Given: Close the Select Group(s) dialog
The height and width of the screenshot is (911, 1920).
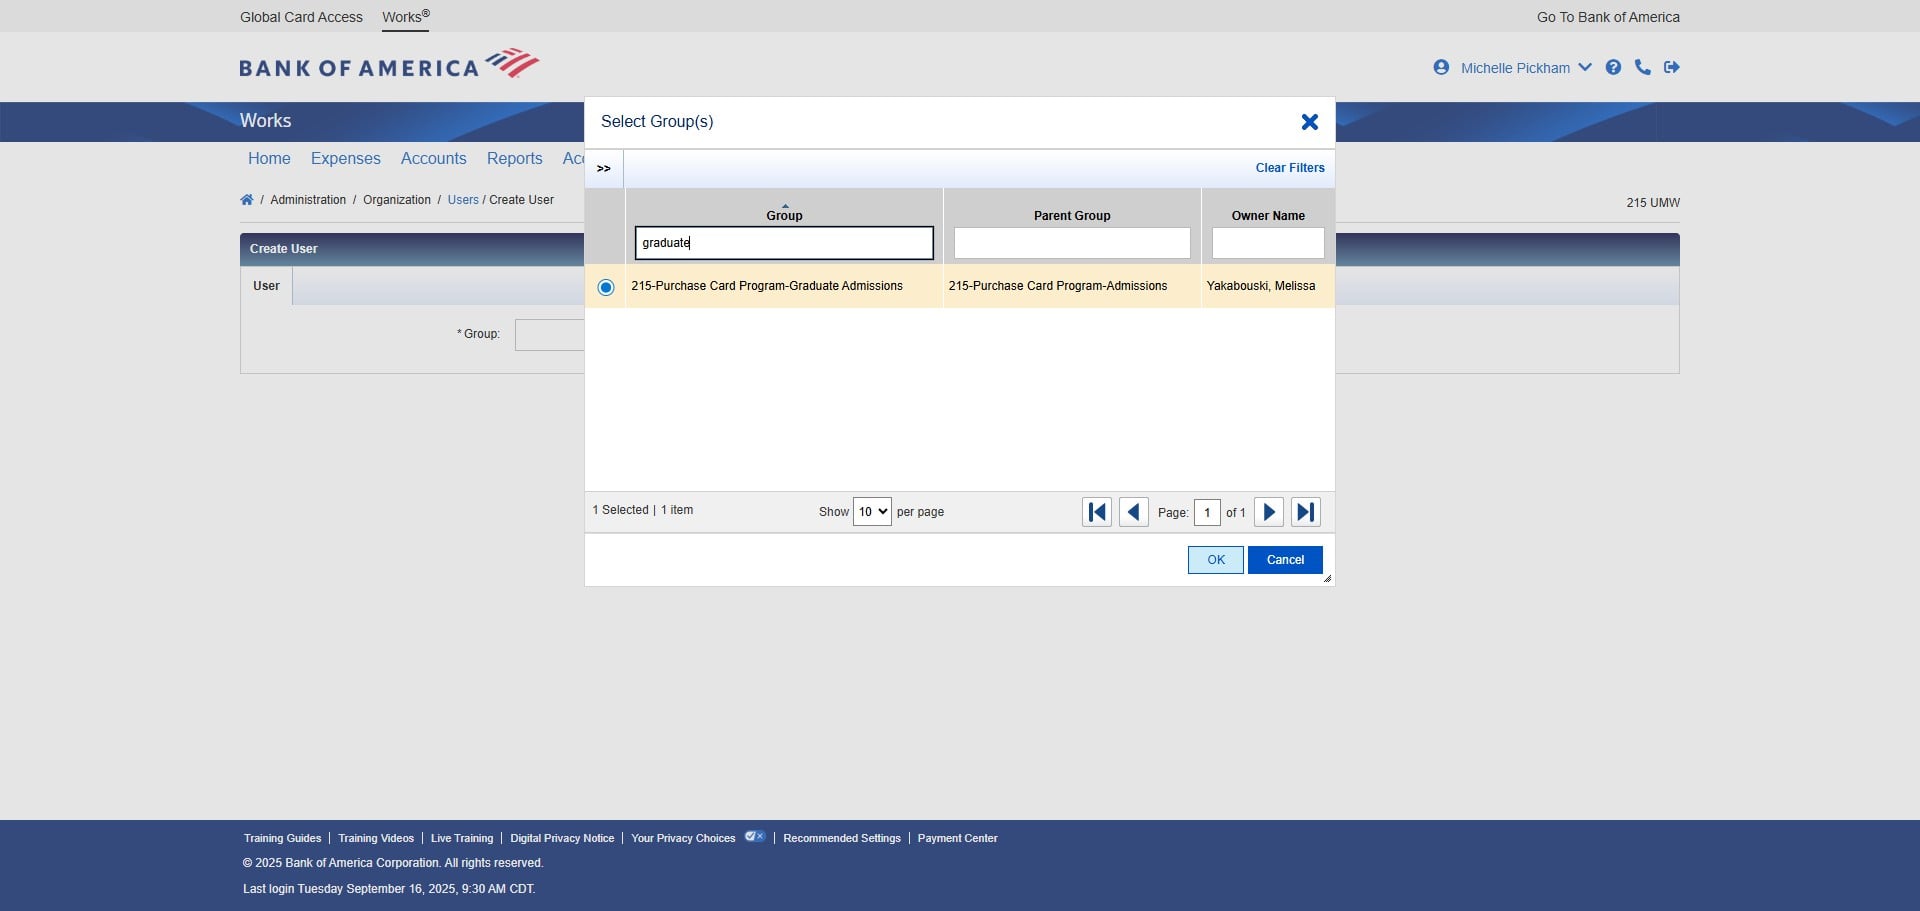Looking at the screenshot, I should 1309,122.
